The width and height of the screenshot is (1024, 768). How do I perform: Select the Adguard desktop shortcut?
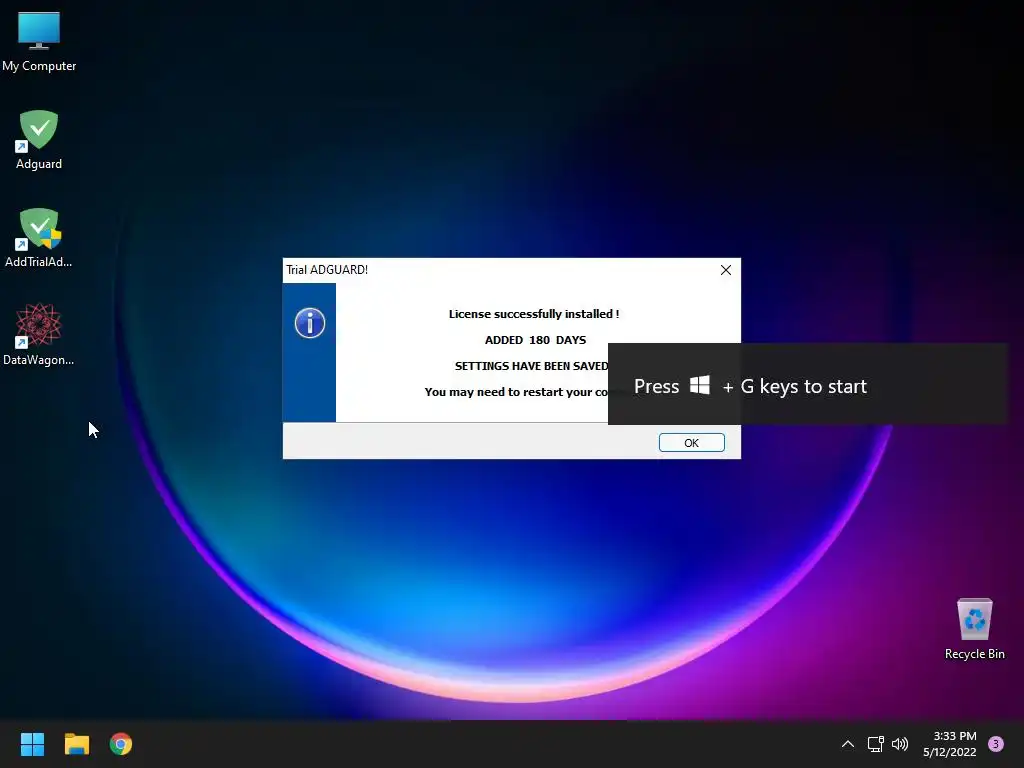[39, 140]
